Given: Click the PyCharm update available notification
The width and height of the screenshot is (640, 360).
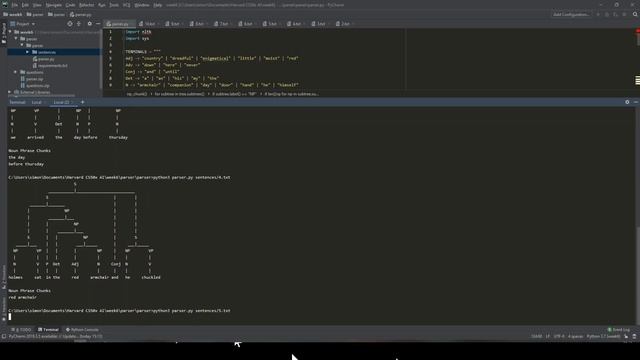Looking at the screenshot, I should (x=56, y=336).
